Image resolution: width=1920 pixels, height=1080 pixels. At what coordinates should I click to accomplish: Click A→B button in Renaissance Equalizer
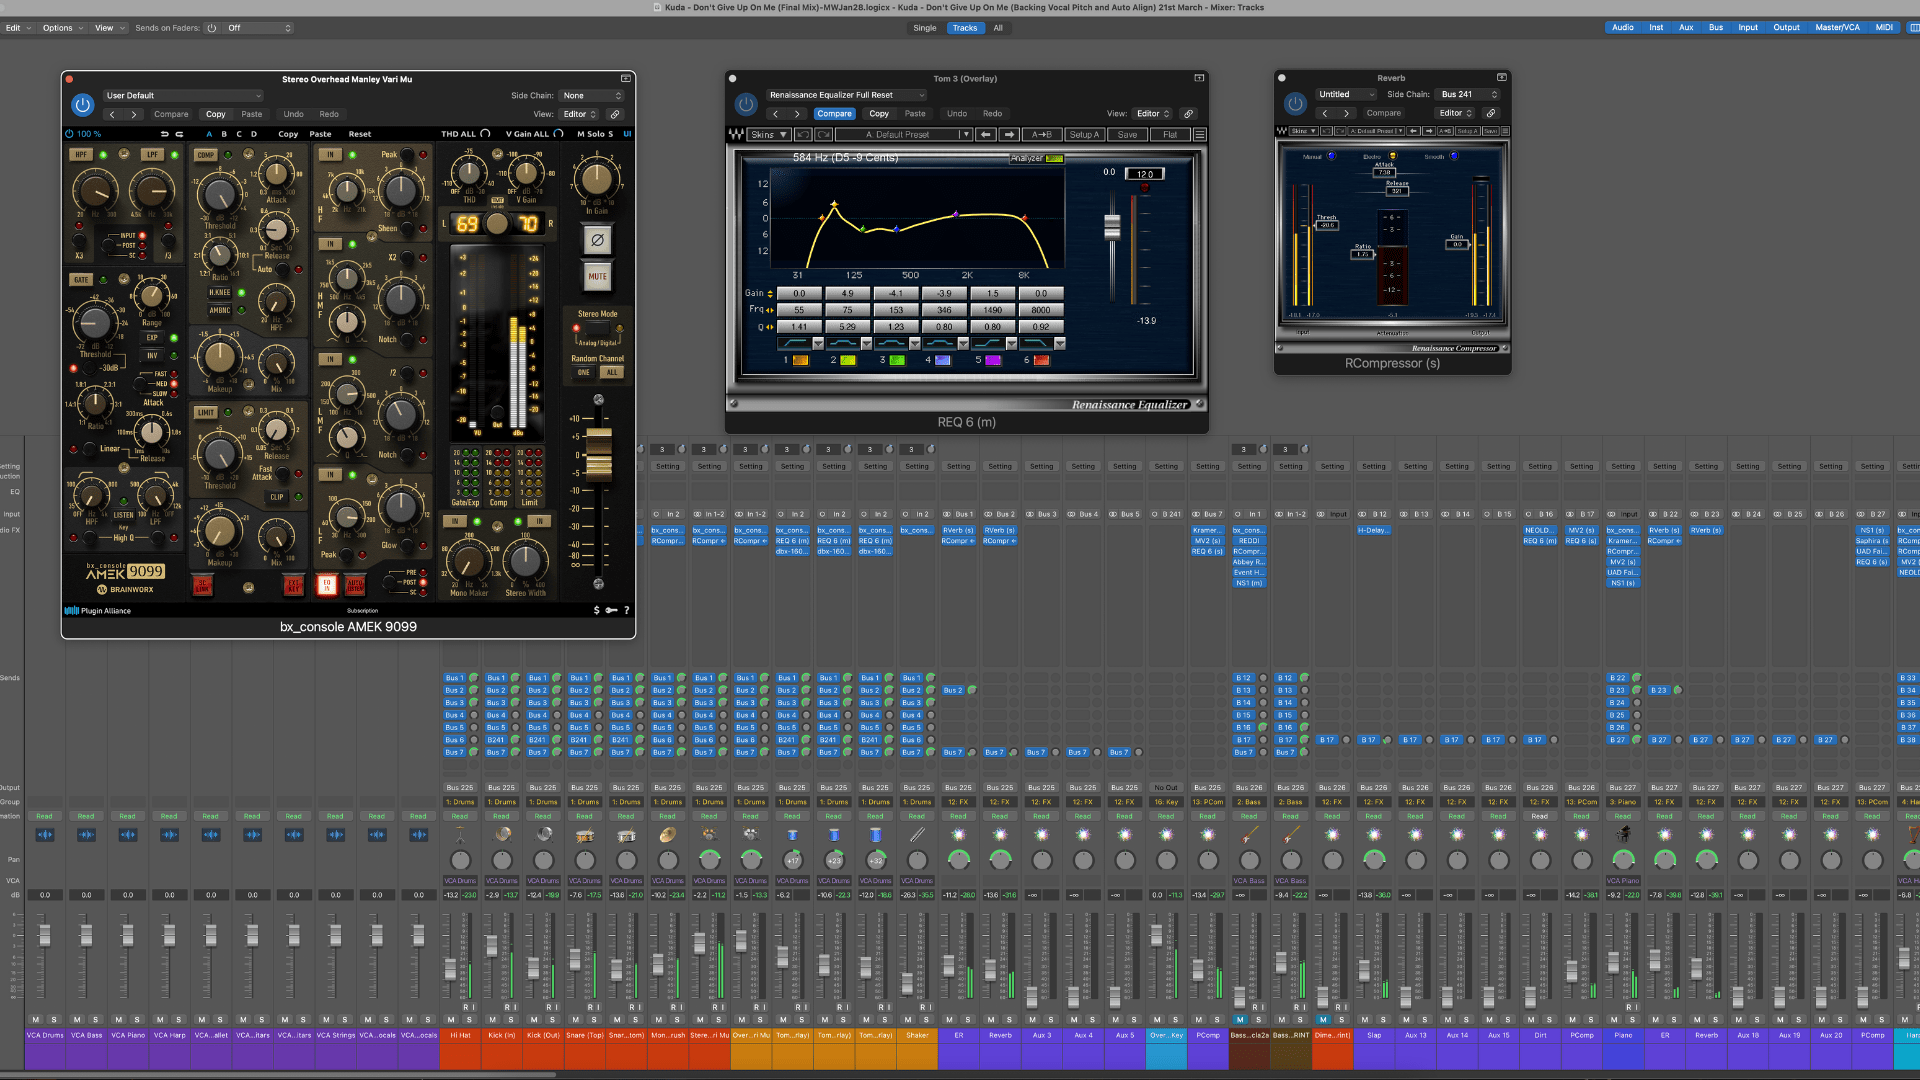click(1041, 134)
